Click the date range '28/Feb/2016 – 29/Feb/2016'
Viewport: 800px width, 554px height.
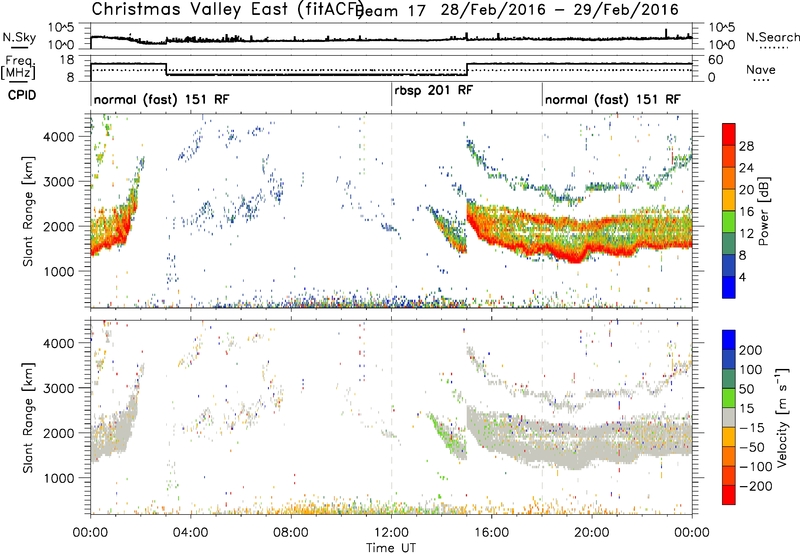click(560, 10)
